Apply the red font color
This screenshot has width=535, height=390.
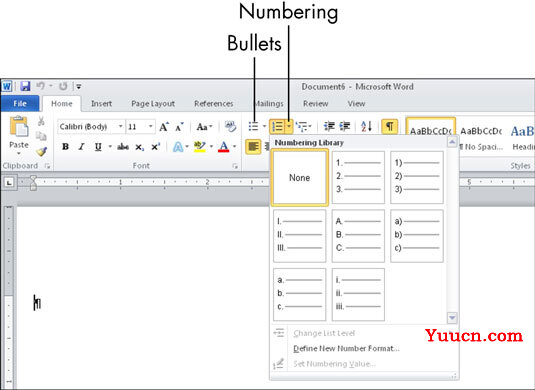coord(223,147)
